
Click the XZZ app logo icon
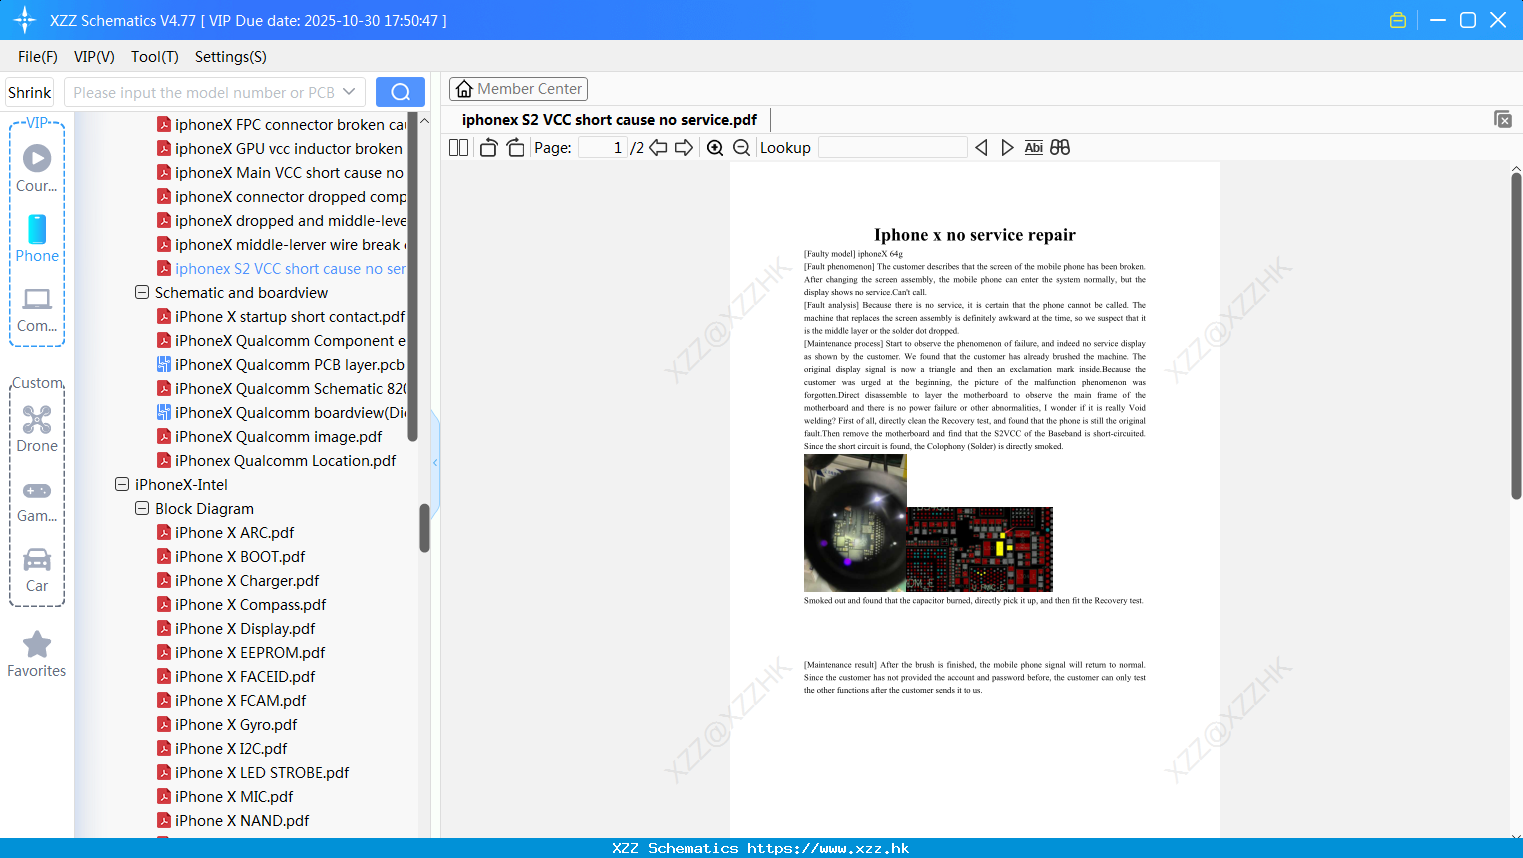24,20
